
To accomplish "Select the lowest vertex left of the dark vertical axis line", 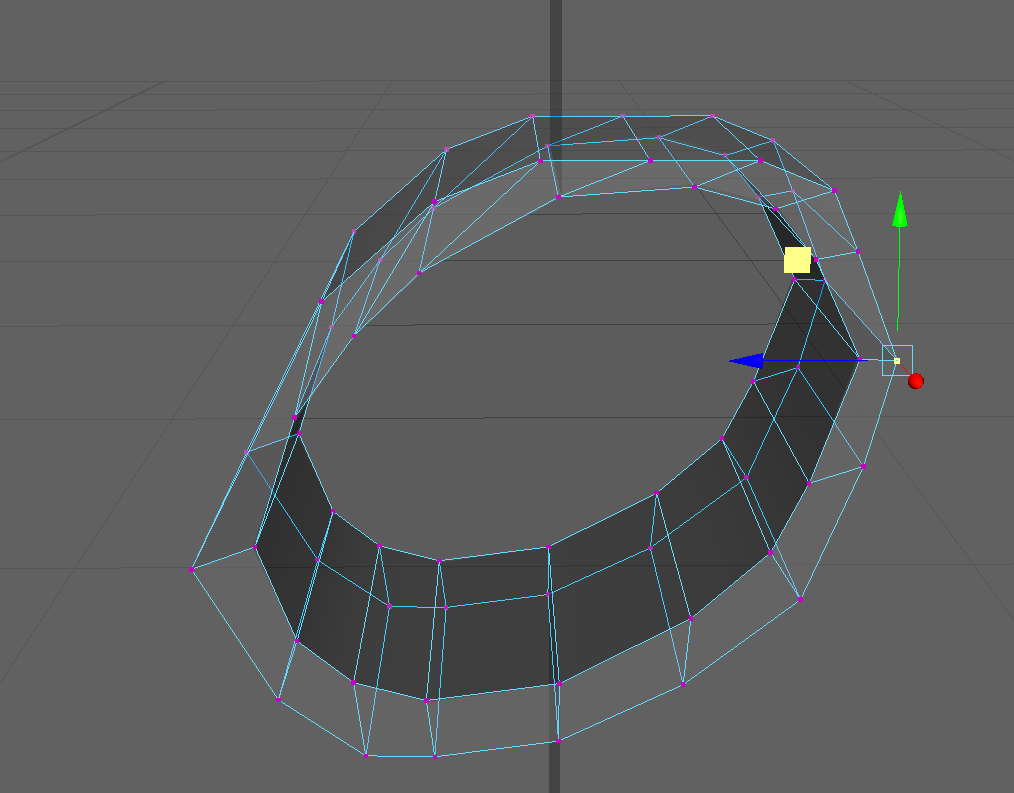I will coord(435,756).
